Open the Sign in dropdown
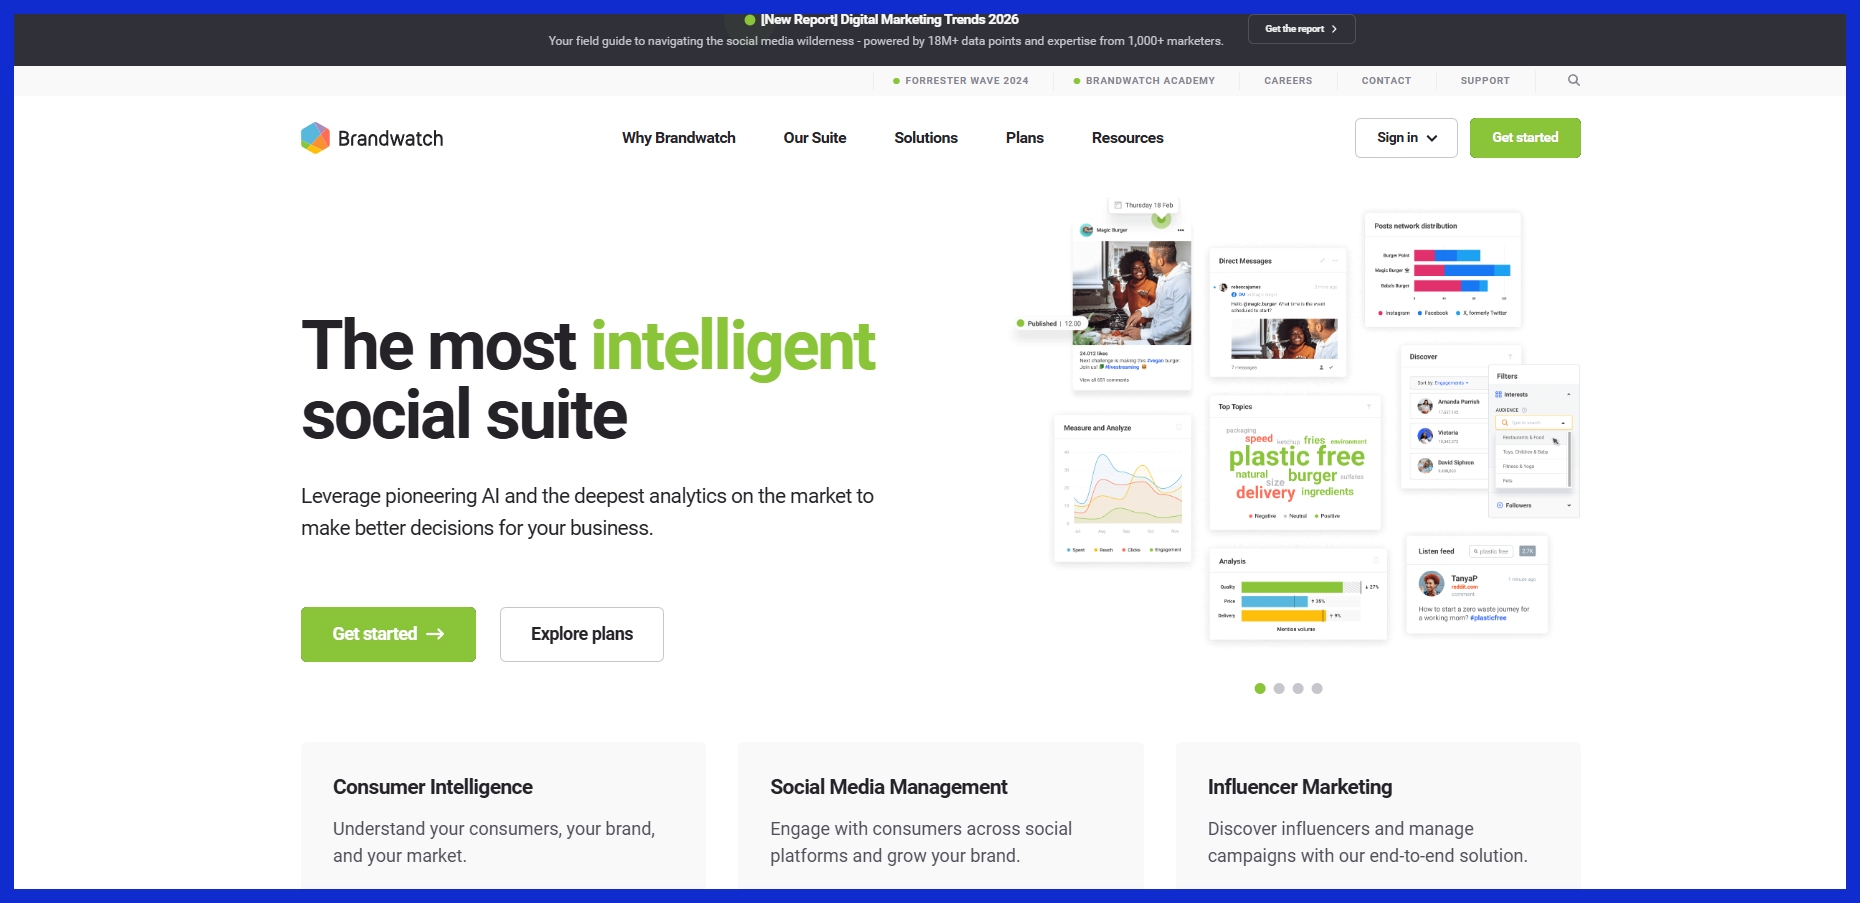This screenshot has width=1860, height=903. tap(1406, 138)
